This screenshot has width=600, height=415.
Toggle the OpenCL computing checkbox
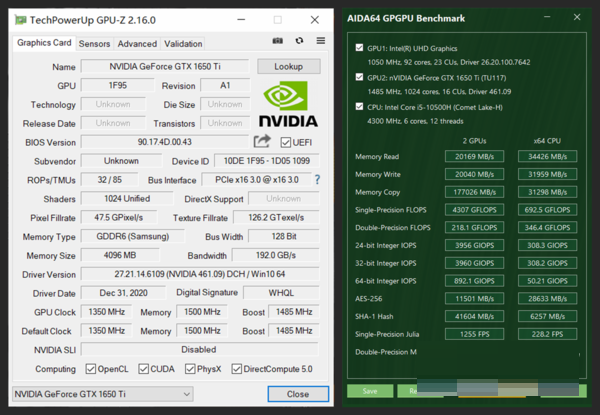[x=92, y=369]
